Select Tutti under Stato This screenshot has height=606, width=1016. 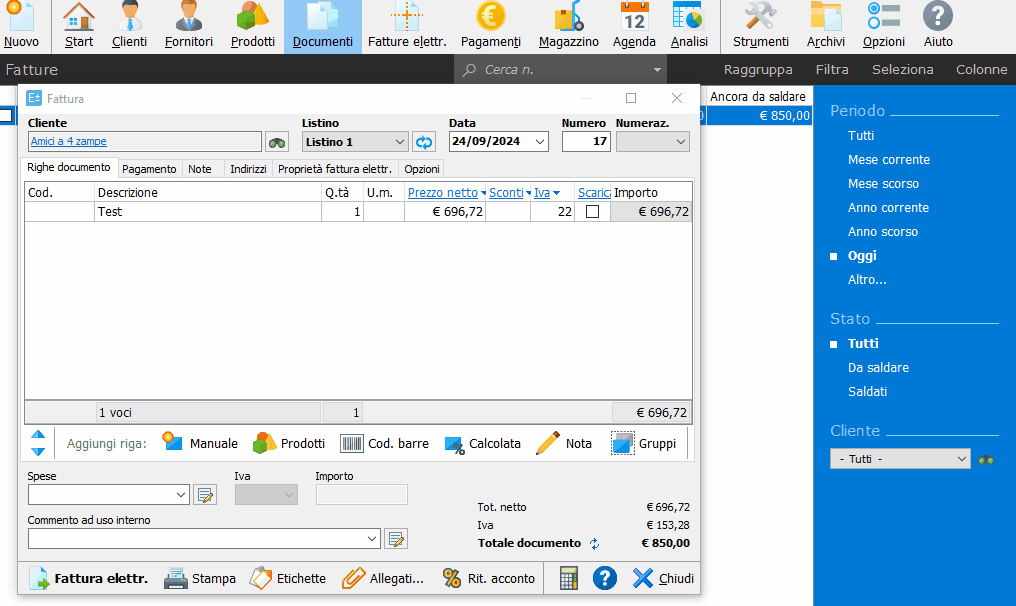pyautogui.click(x=863, y=344)
